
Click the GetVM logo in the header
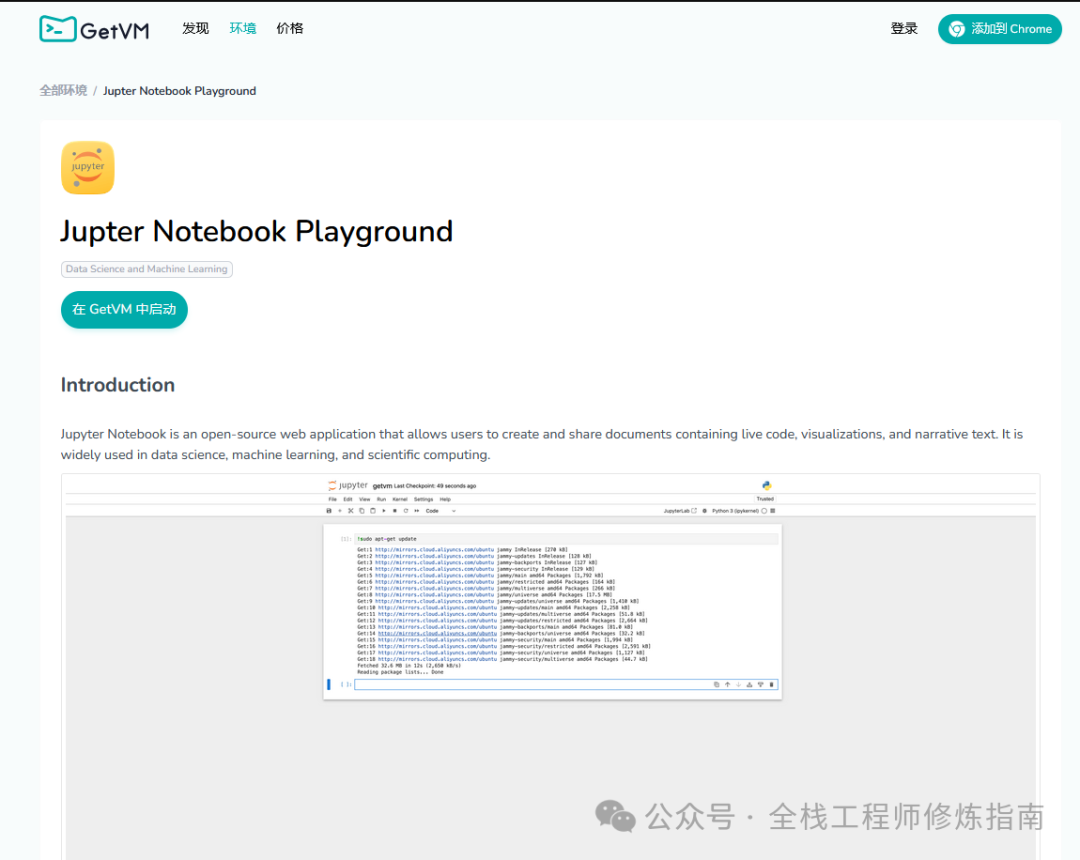pos(94,30)
